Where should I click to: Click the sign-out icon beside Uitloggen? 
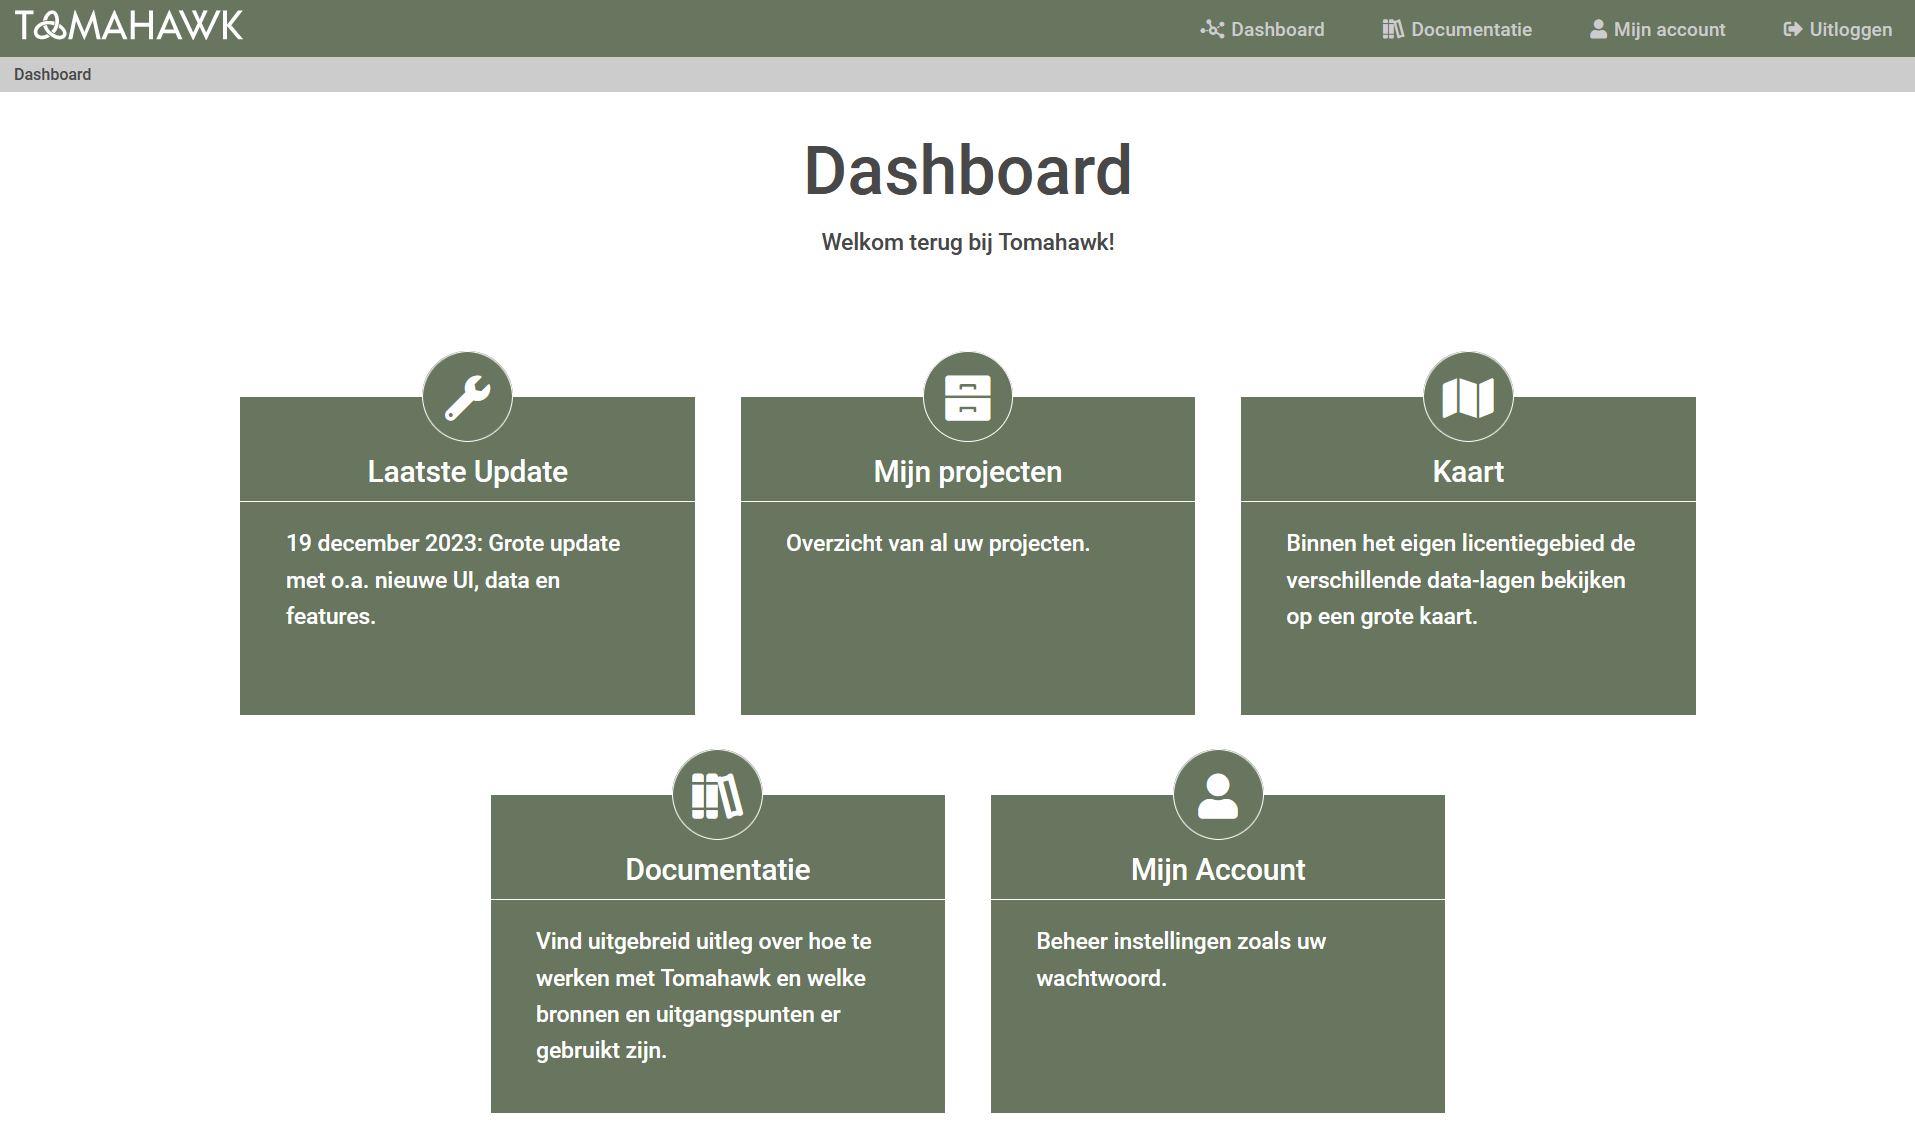coord(1793,29)
